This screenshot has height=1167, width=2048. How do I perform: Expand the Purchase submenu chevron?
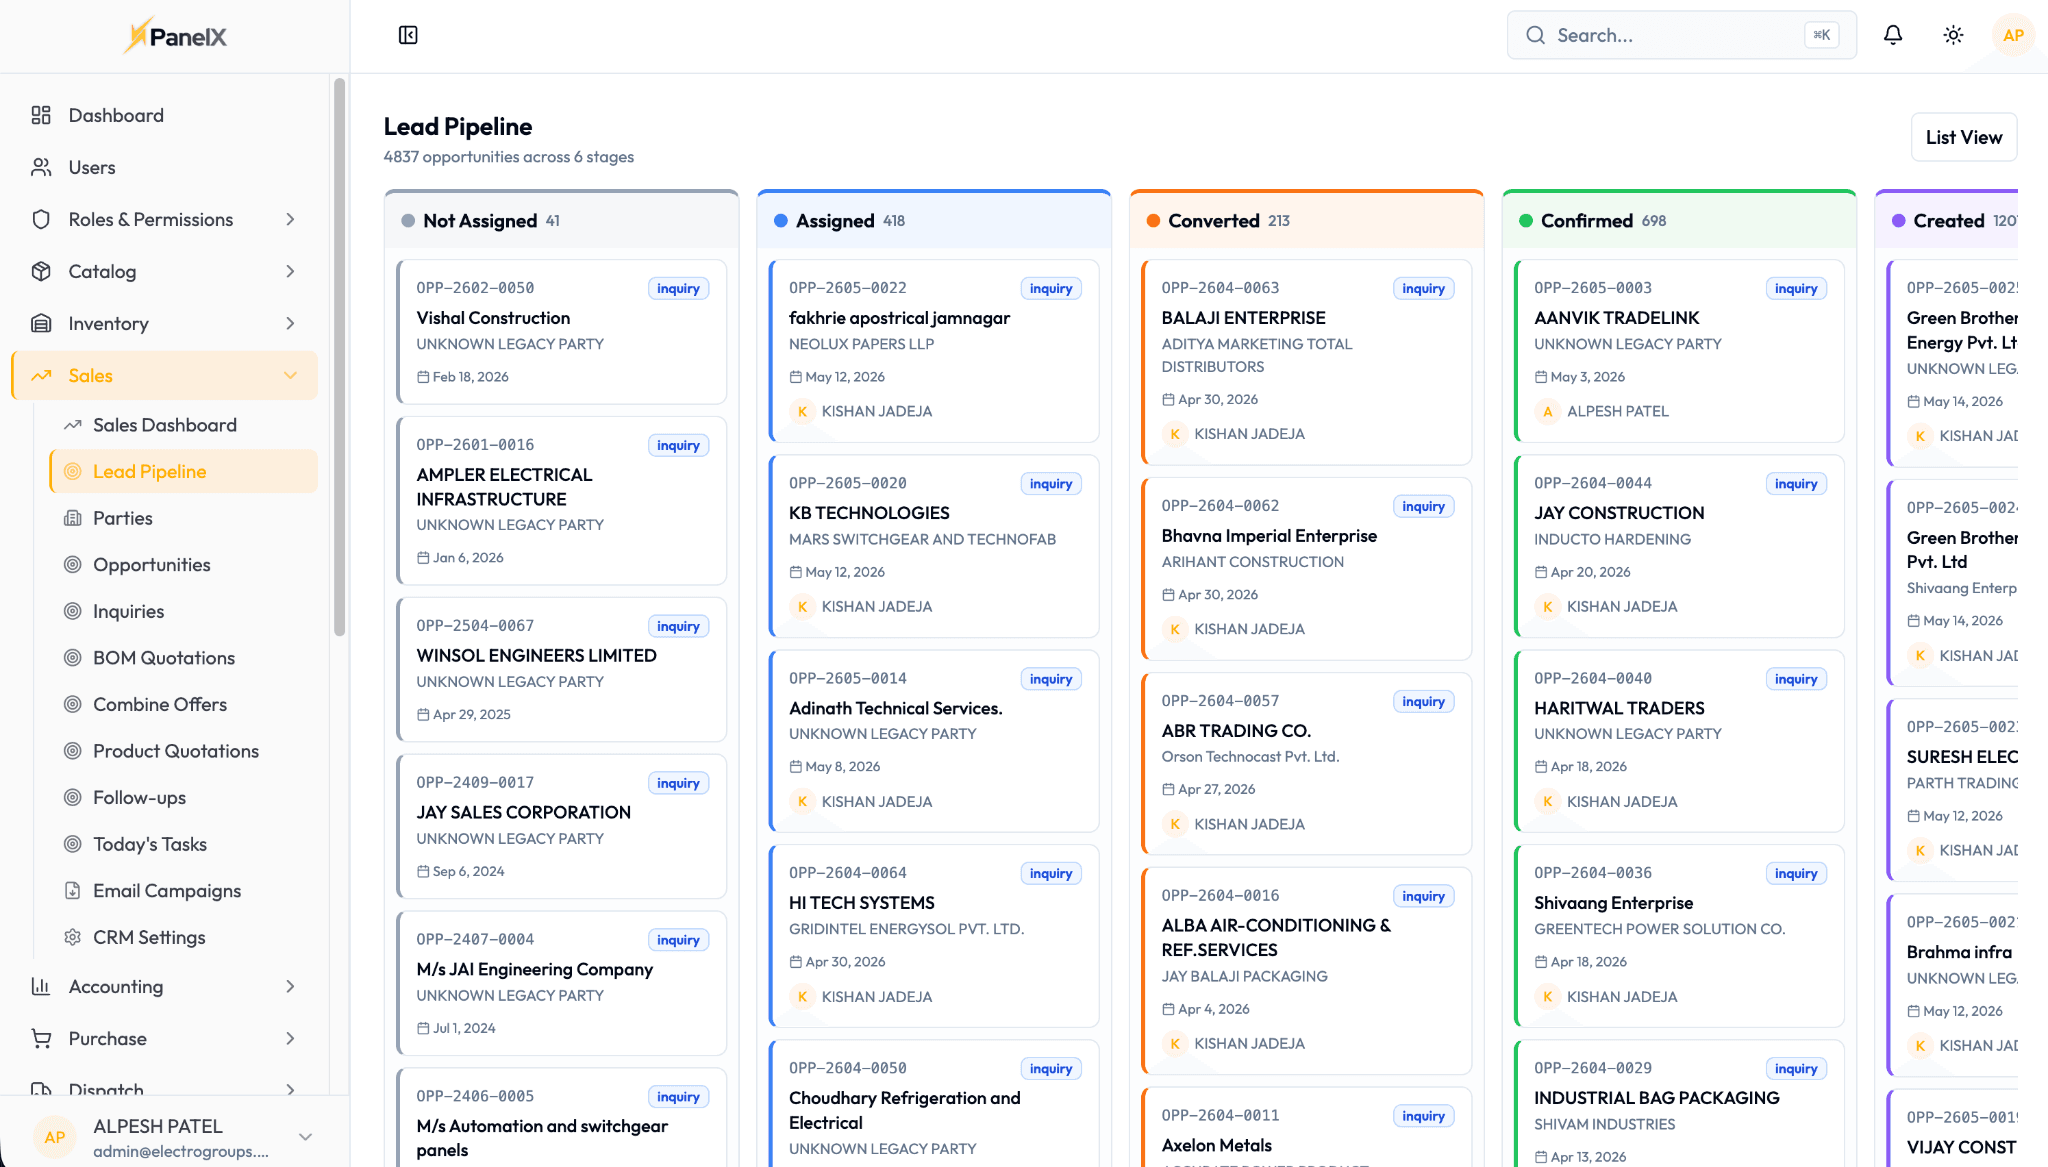[x=291, y=1038]
